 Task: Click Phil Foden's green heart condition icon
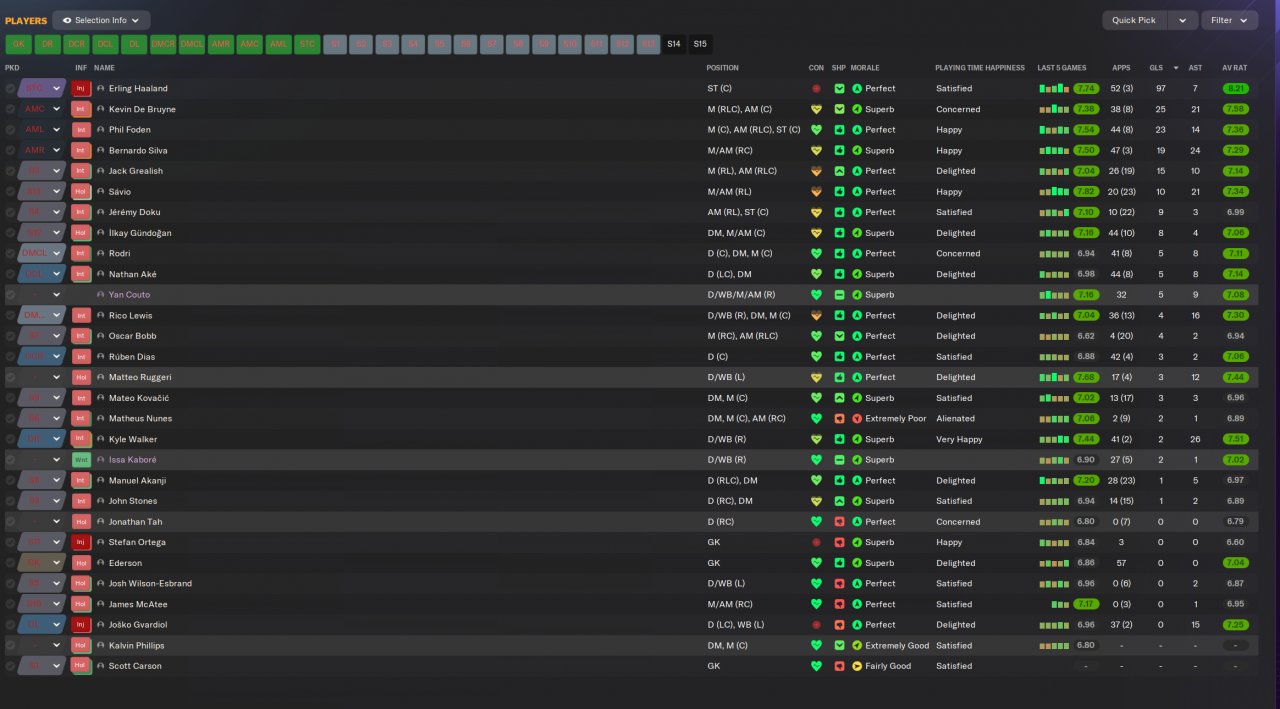click(x=816, y=130)
